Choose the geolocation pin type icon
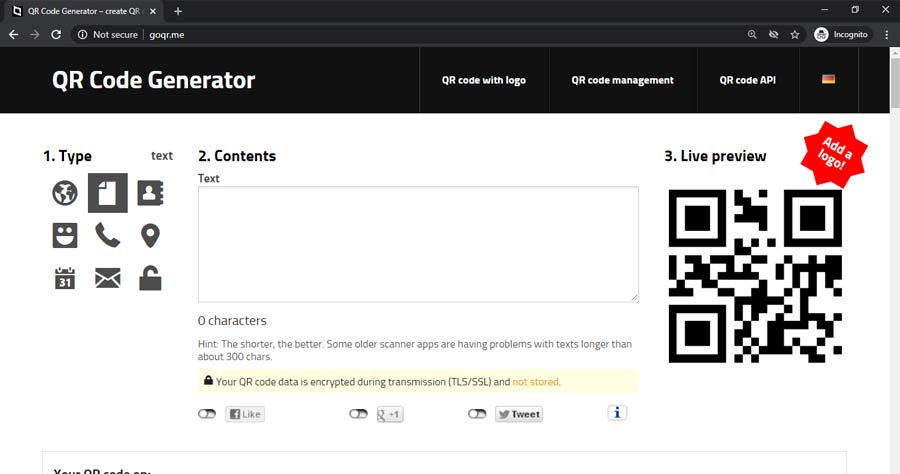 click(150, 236)
